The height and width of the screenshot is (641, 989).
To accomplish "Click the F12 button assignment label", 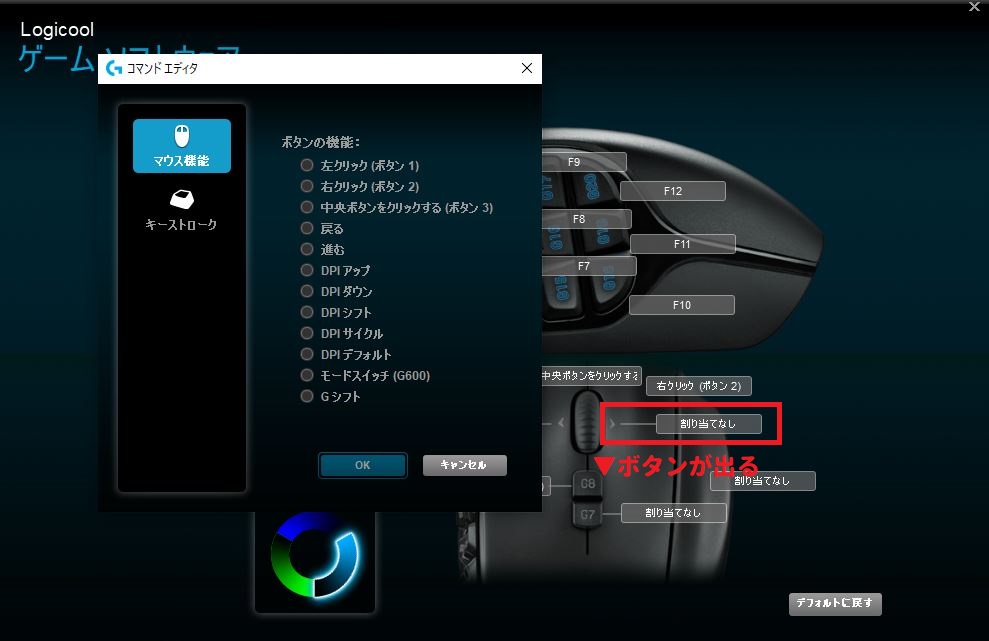I will [674, 190].
